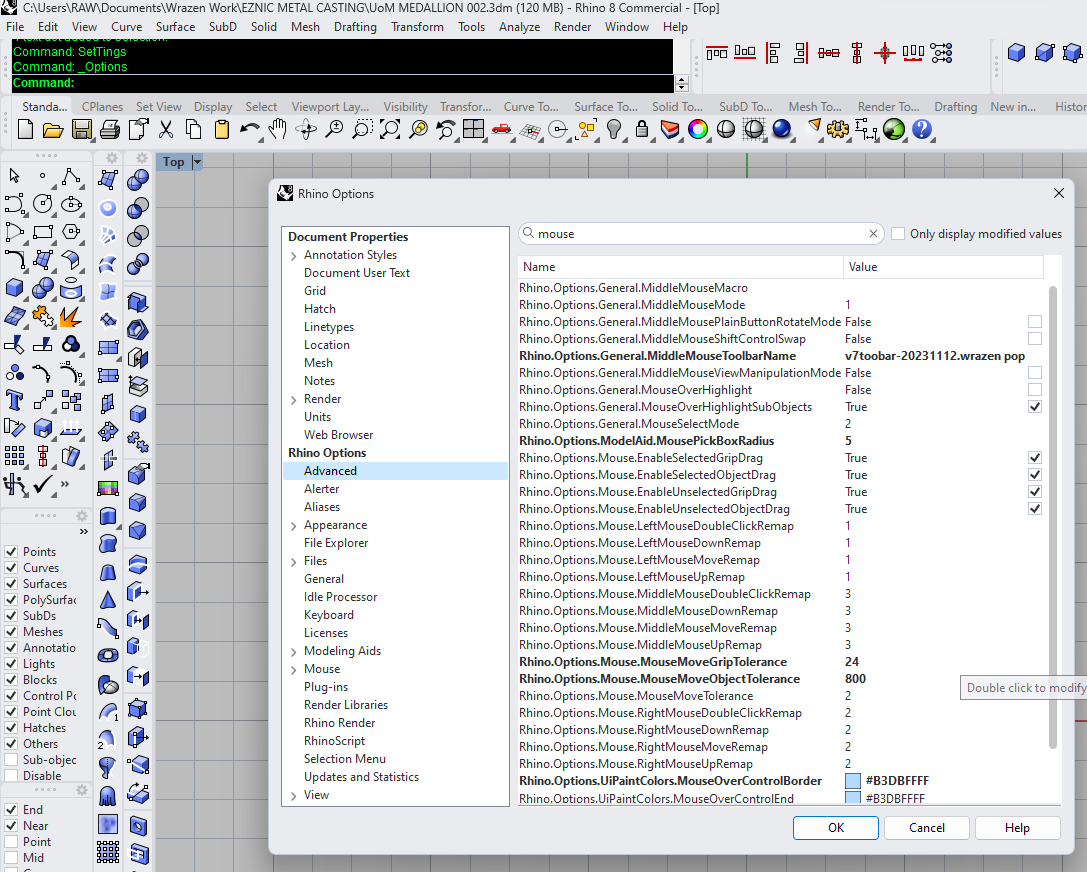Uncheck EnableSelectedGripDrag checkbox

pyautogui.click(x=1035, y=457)
